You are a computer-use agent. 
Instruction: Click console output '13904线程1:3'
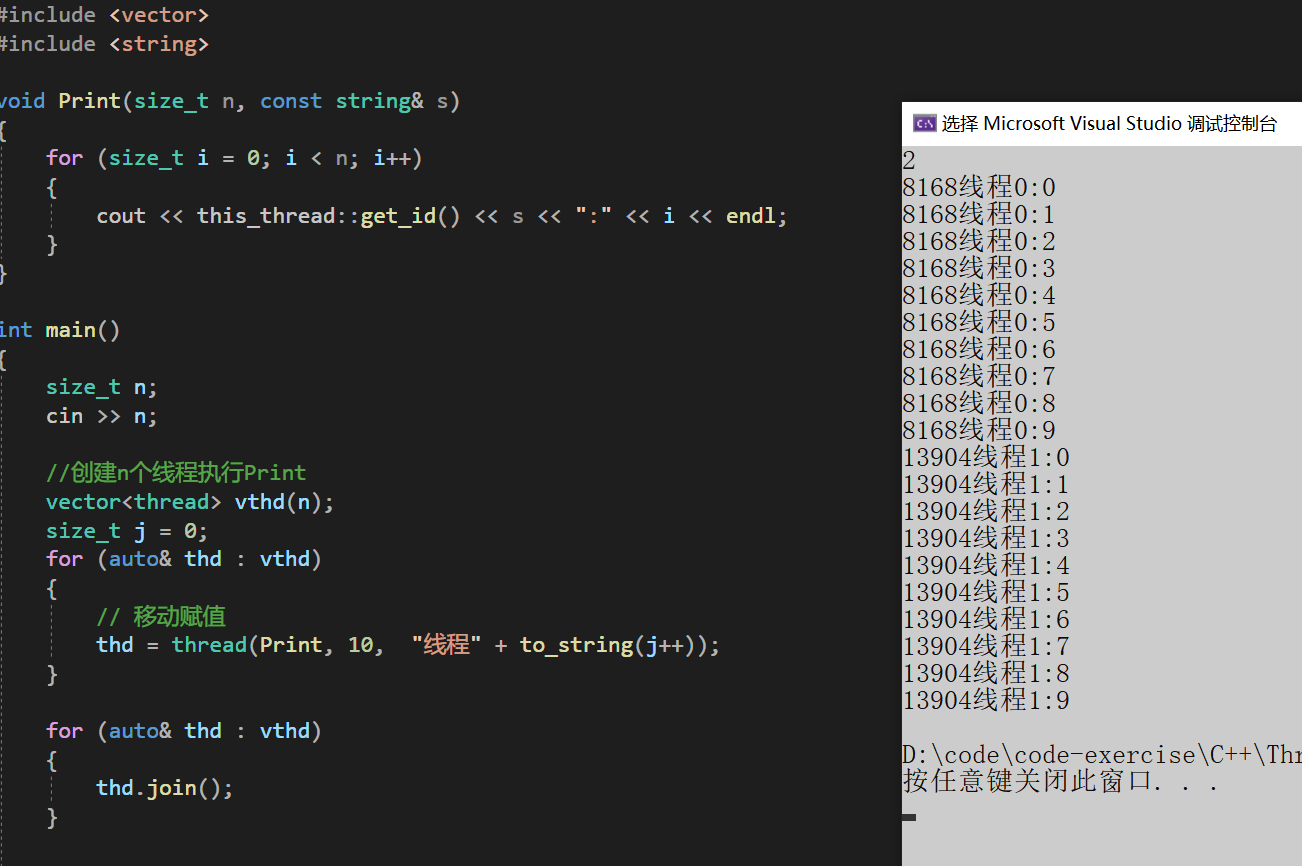[x=986, y=539]
